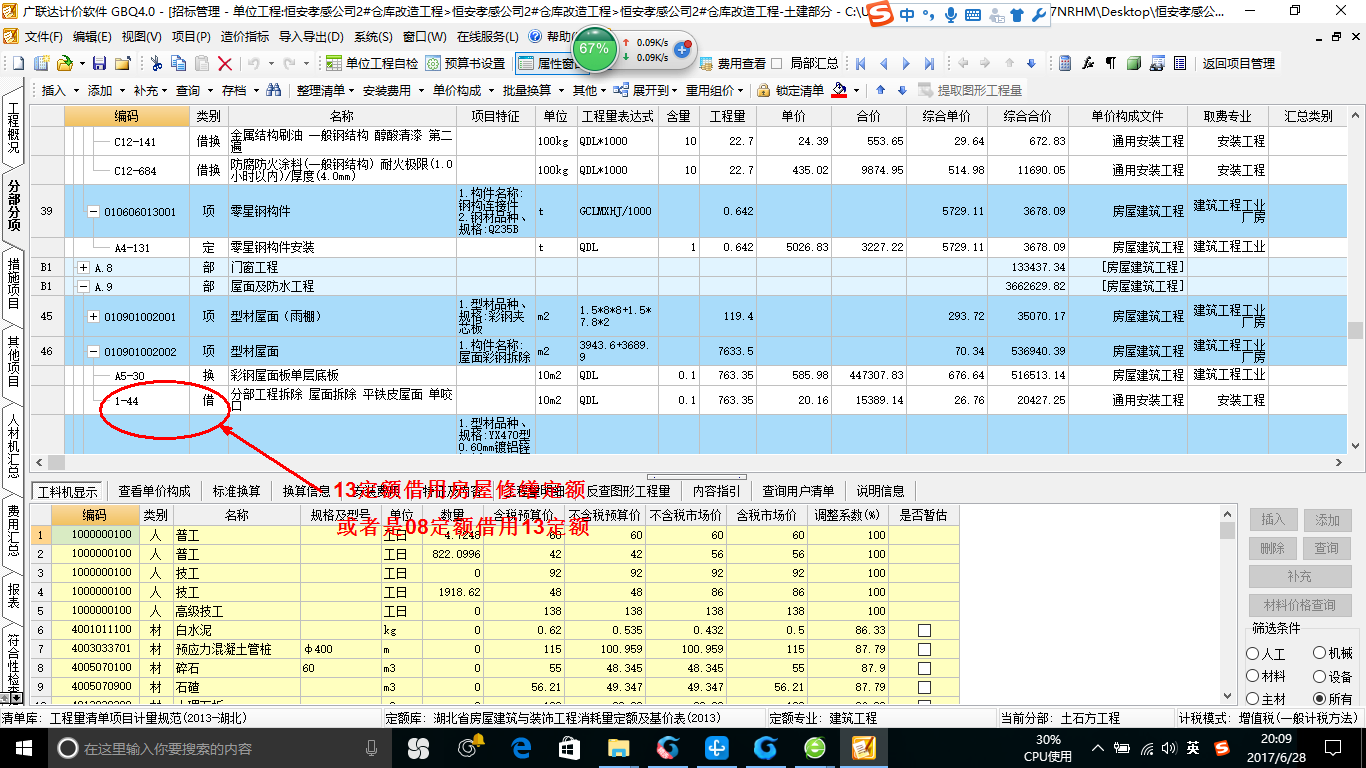Screen dimensions: 1366x768
Task: Click the 锁定清单 lock list button
Action: (790, 90)
